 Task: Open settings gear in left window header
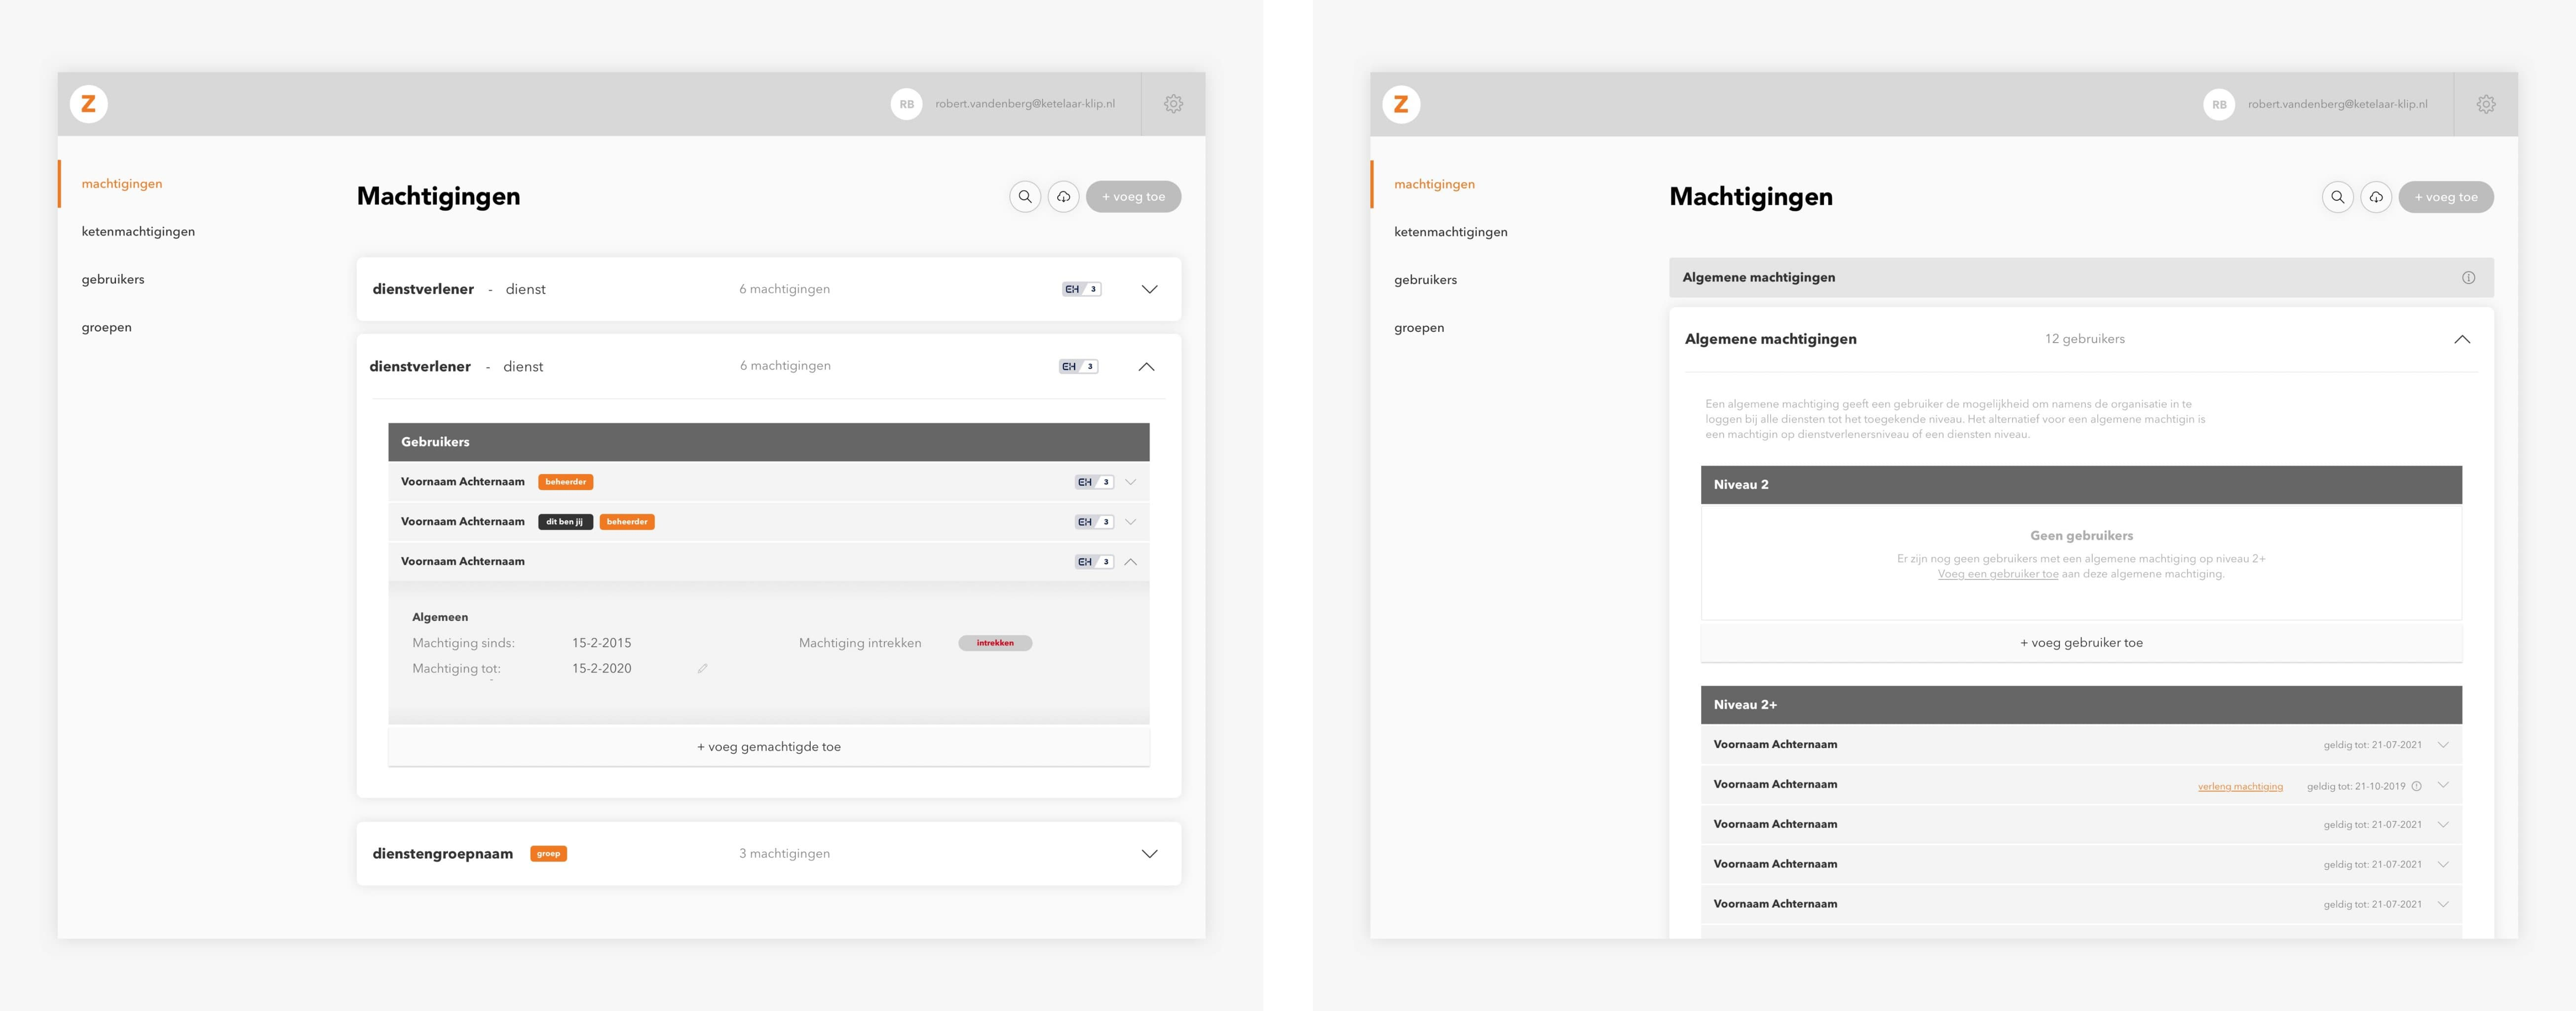(x=1174, y=104)
